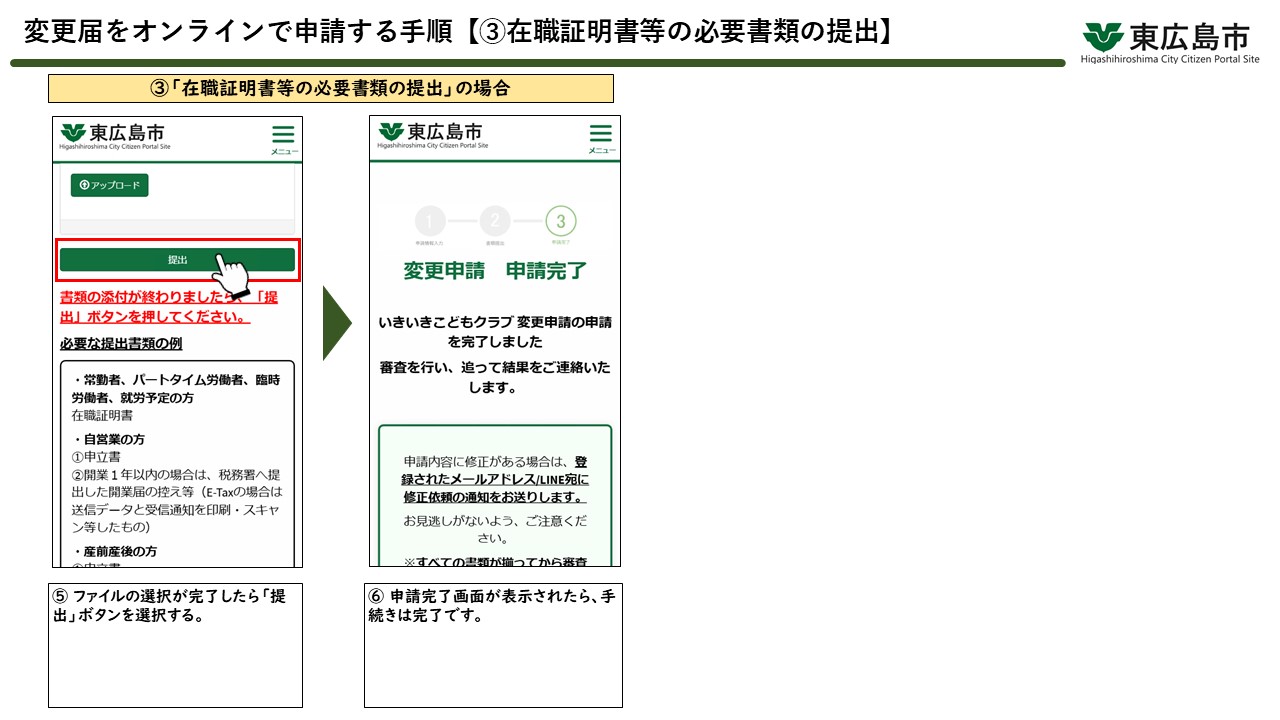Click the yellow ③ header banner
The width and height of the screenshot is (1280, 720).
[331, 88]
